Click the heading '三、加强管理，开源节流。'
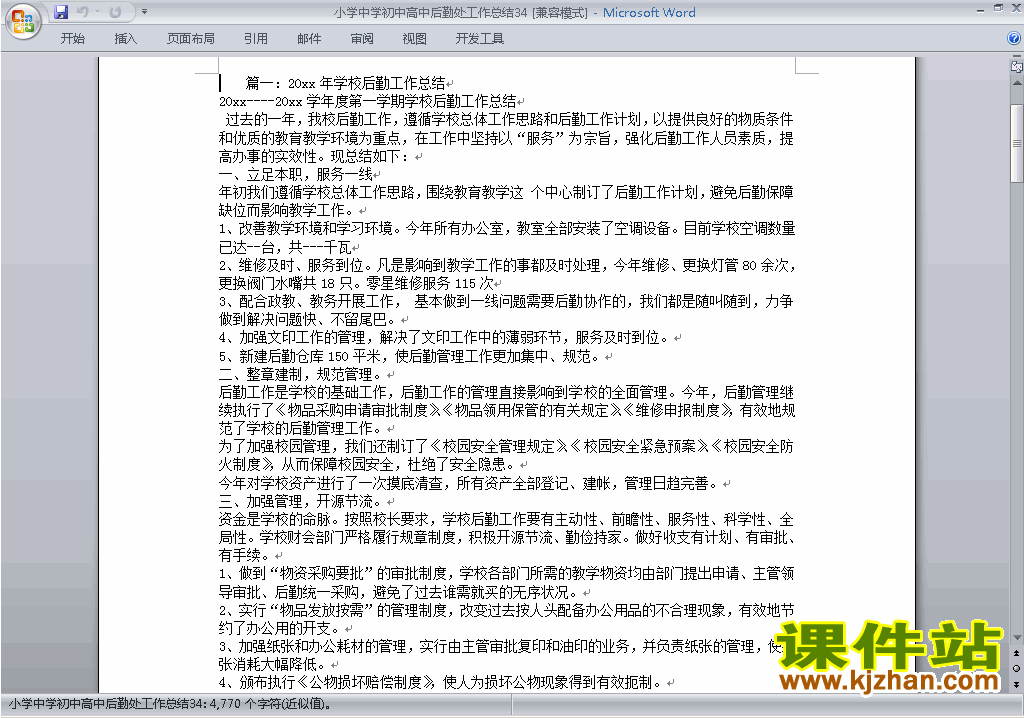Viewport: 1024px width, 718px height. coord(302,501)
